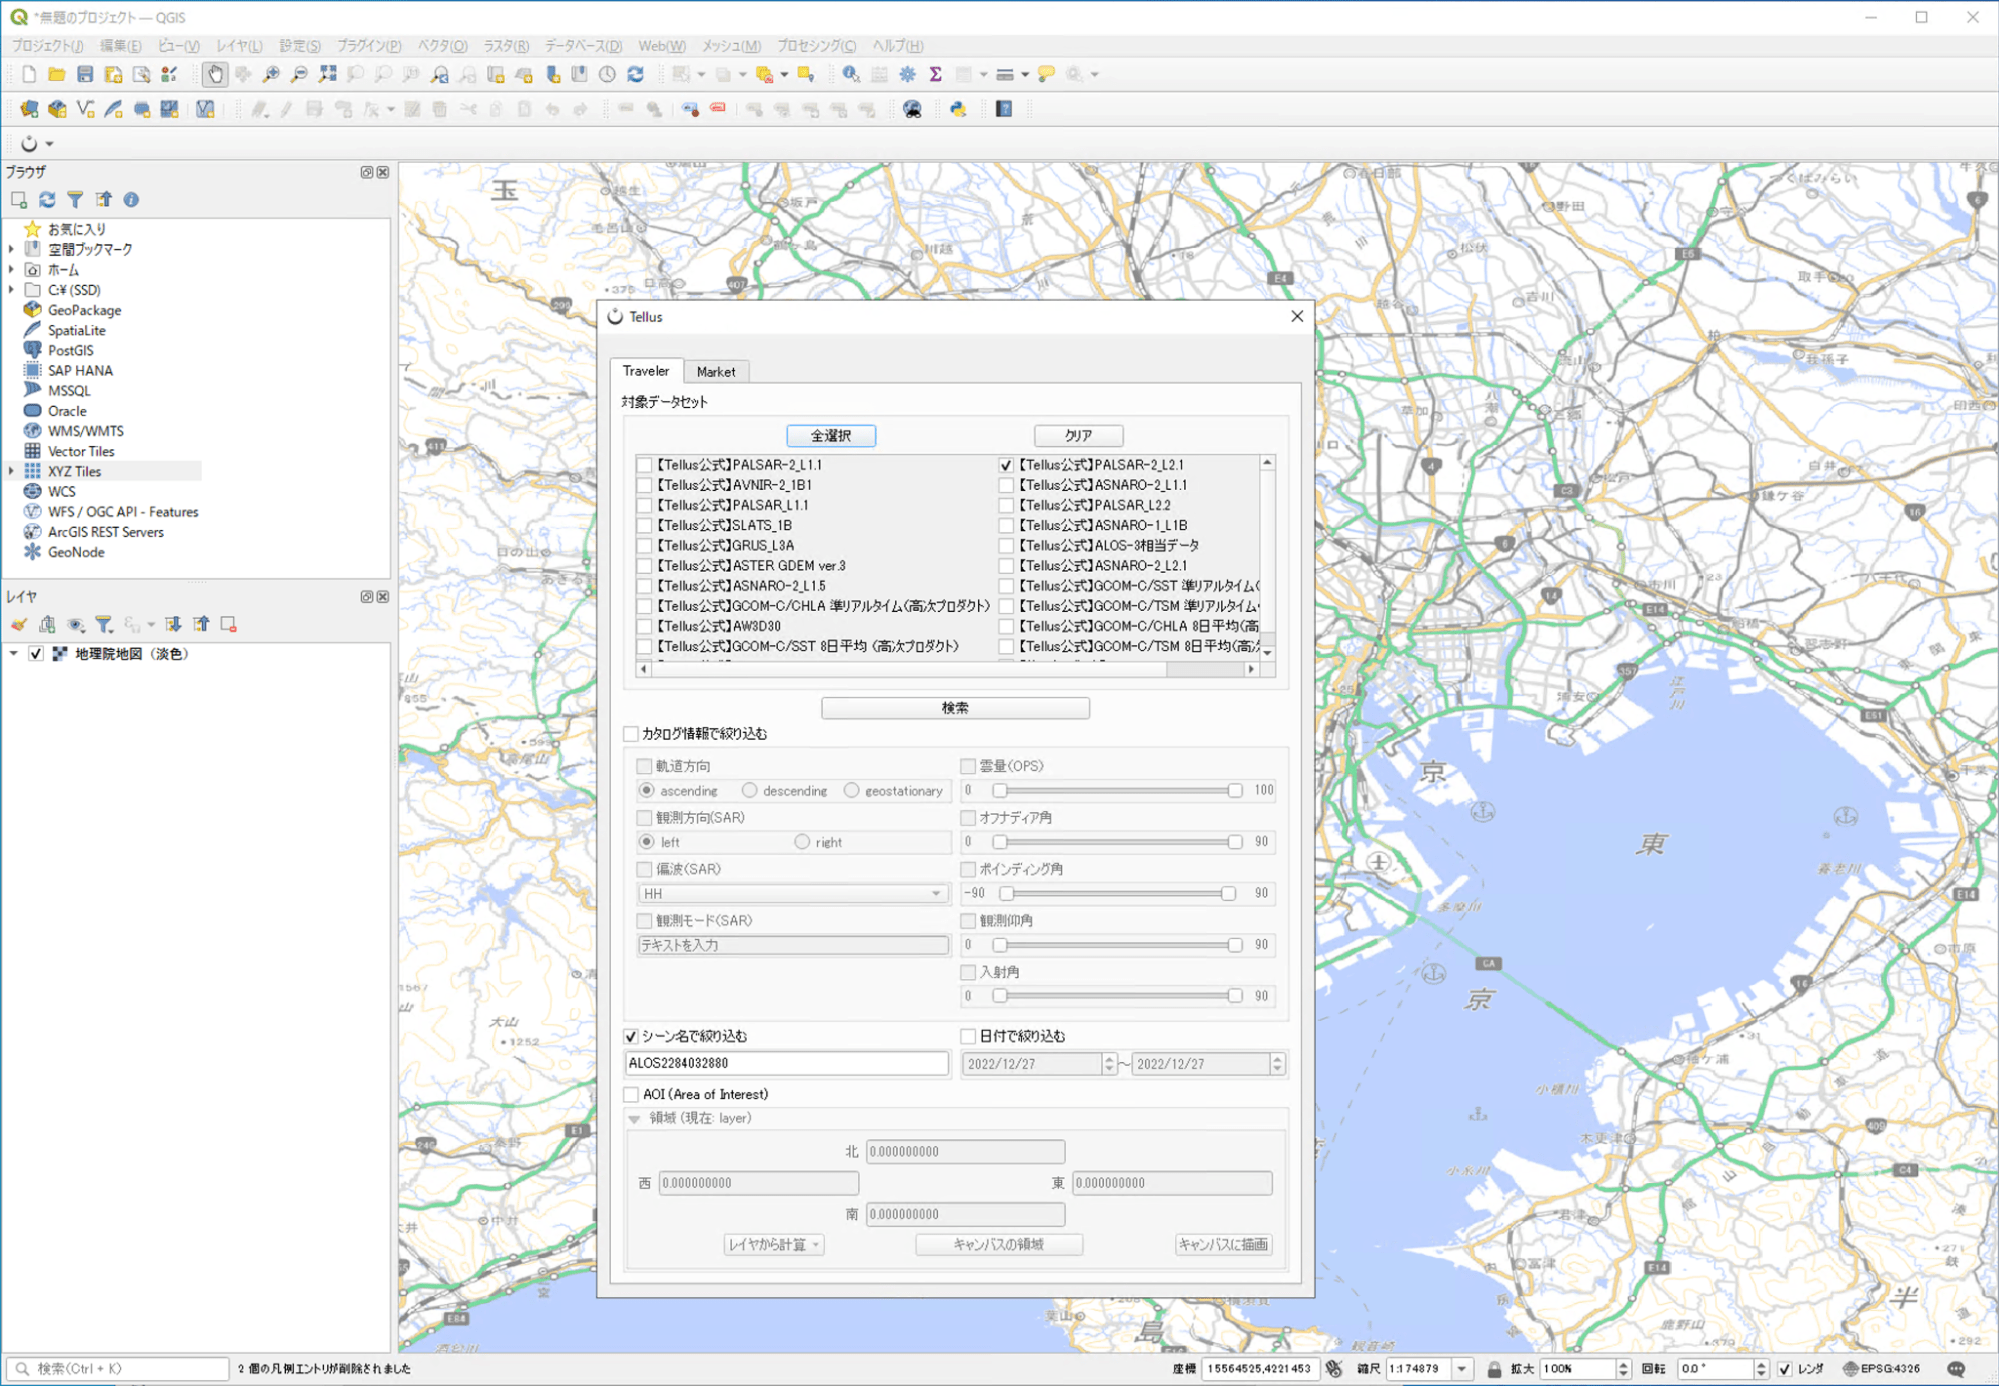1999x1387 pixels.
Task: Click the Zoom Full extent icon
Action: pyautogui.click(x=327, y=74)
